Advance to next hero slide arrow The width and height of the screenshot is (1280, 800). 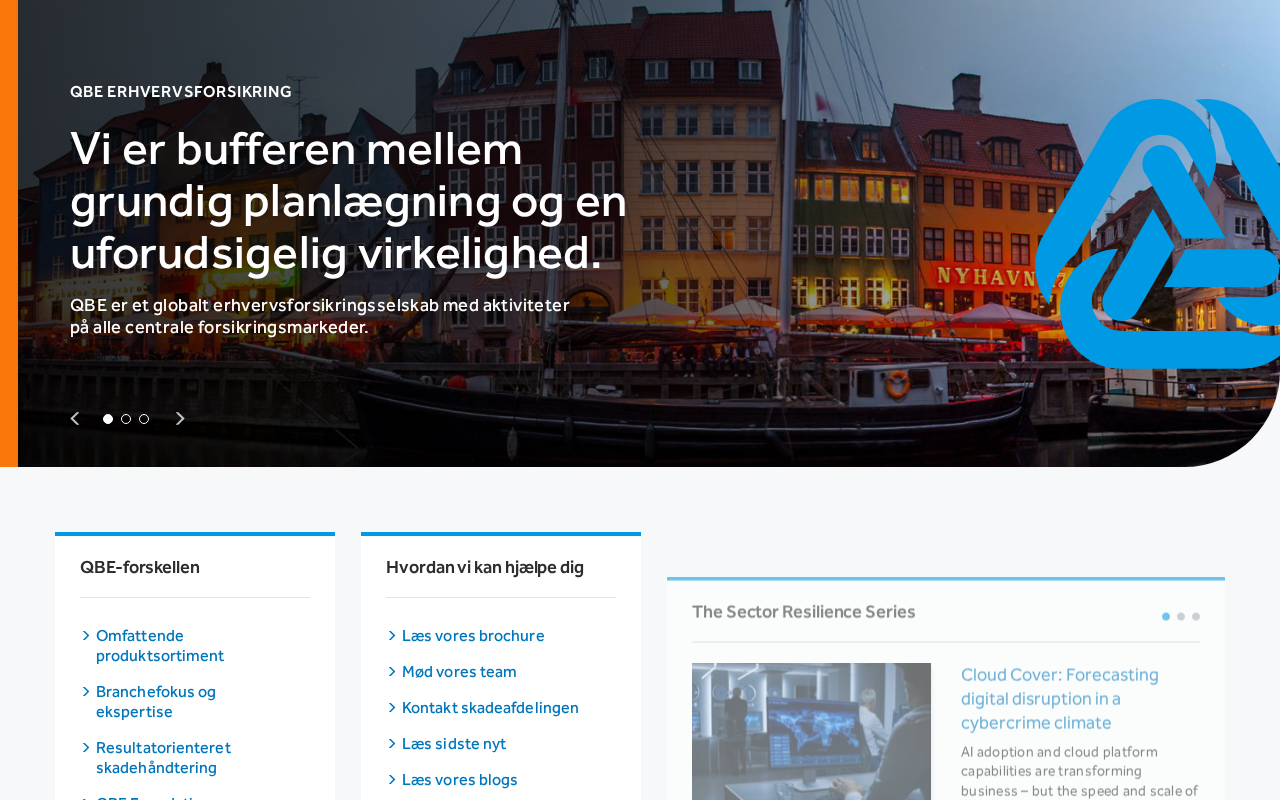tap(180, 419)
